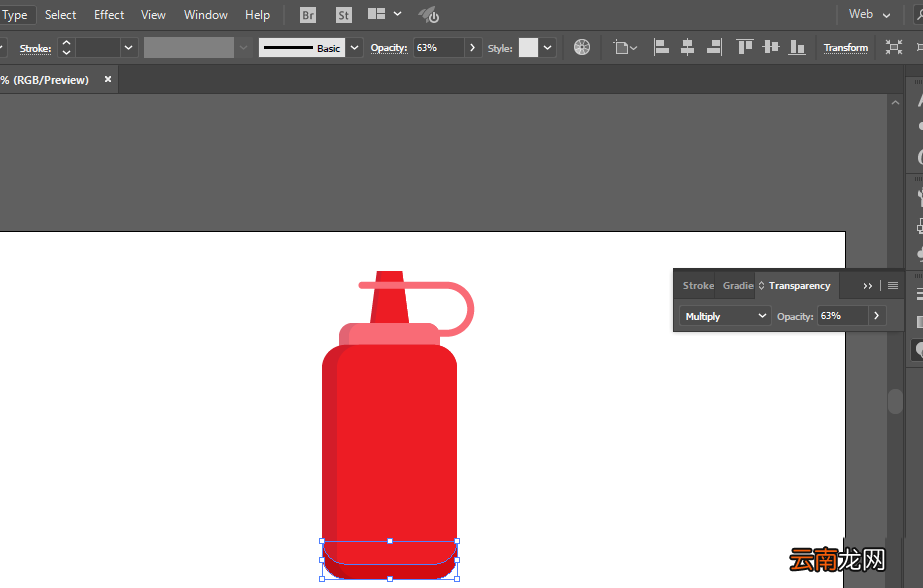Click Horizontal Align Left icon
Viewport: 923px width, 588px height.
tap(661, 47)
